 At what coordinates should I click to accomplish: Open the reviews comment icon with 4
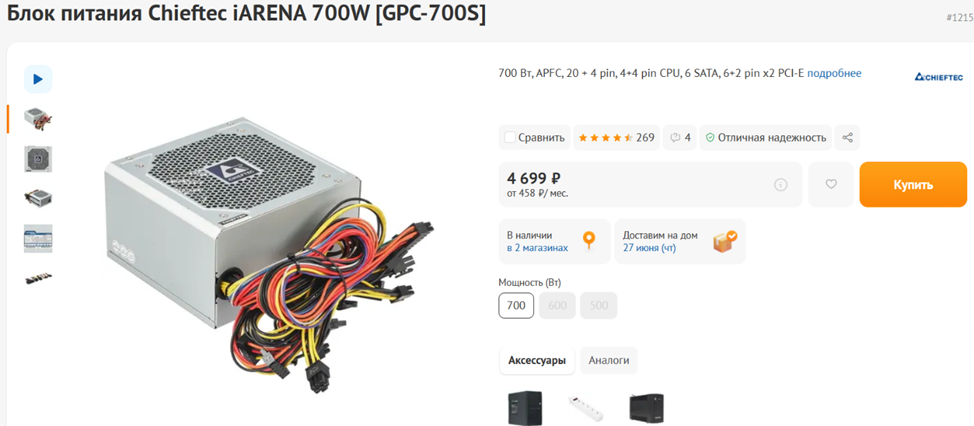click(680, 137)
